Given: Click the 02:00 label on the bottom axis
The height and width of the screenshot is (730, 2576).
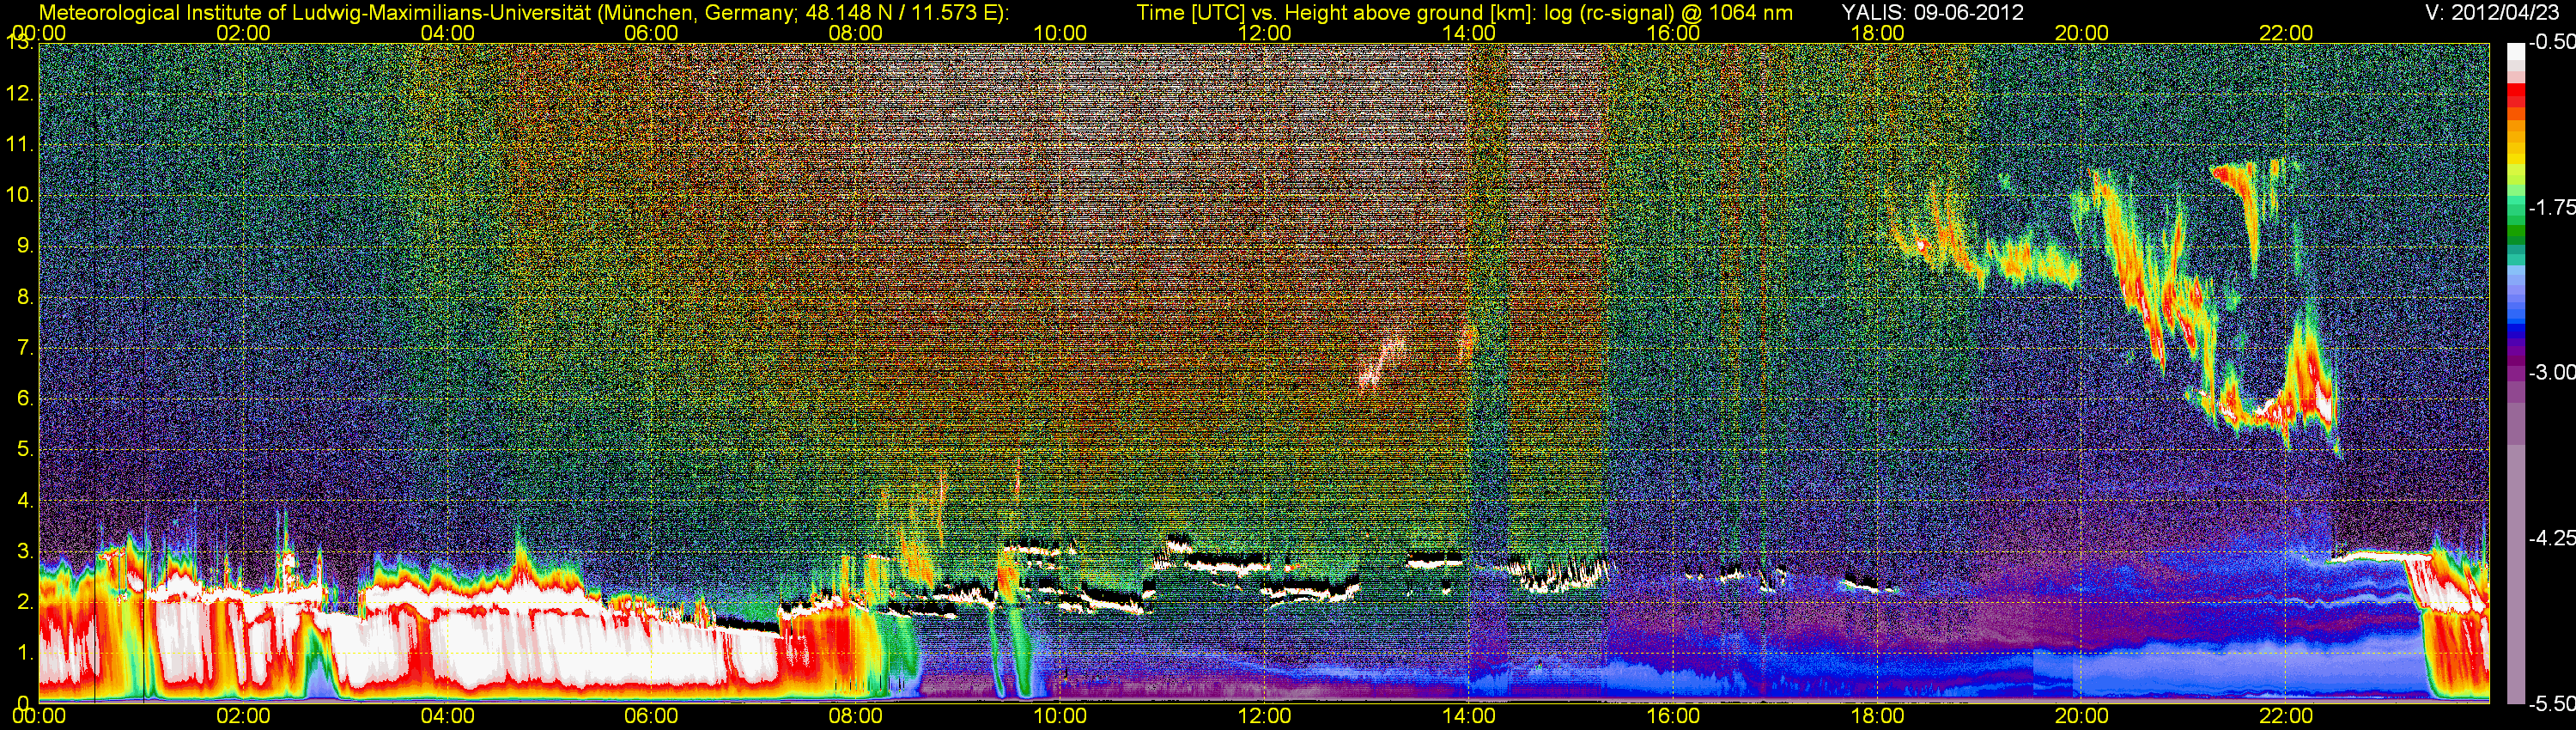Looking at the screenshot, I should [243, 716].
